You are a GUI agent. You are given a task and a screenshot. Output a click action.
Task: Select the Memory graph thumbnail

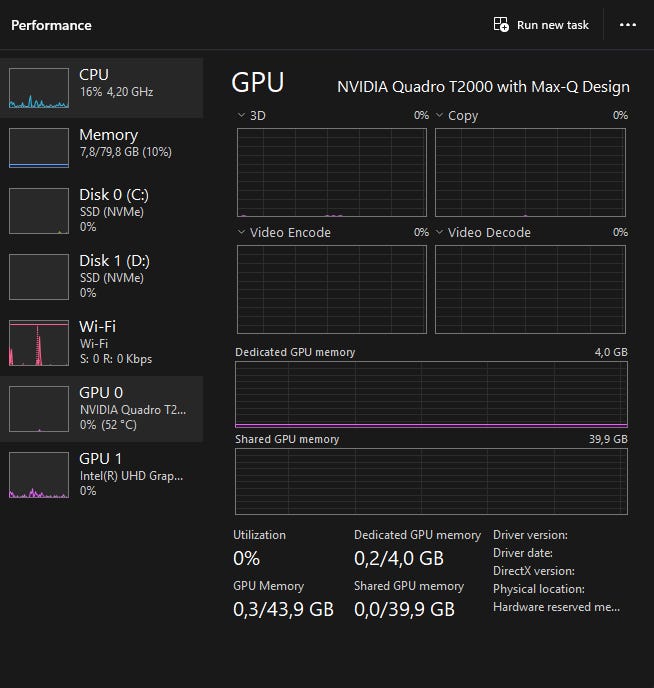point(38,148)
